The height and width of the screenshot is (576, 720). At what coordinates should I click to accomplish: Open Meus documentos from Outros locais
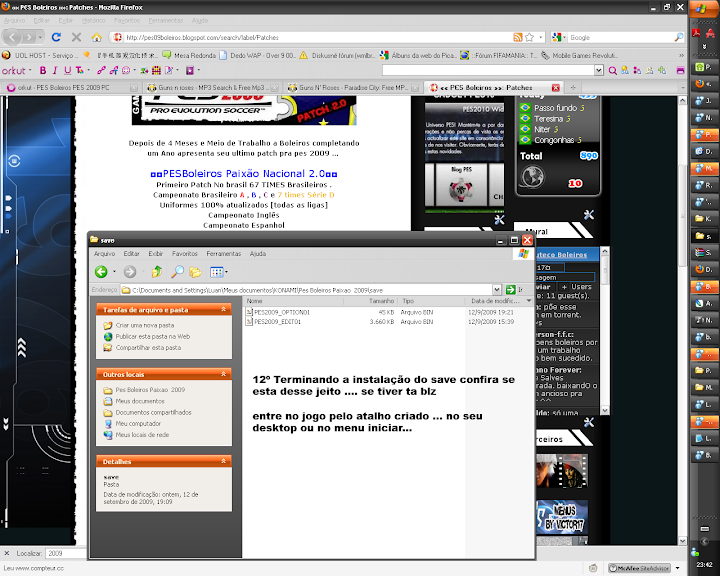click(x=138, y=400)
